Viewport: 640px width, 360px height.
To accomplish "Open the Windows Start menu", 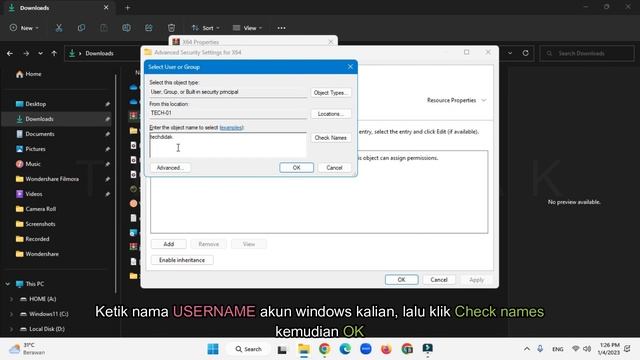I will (213, 349).
